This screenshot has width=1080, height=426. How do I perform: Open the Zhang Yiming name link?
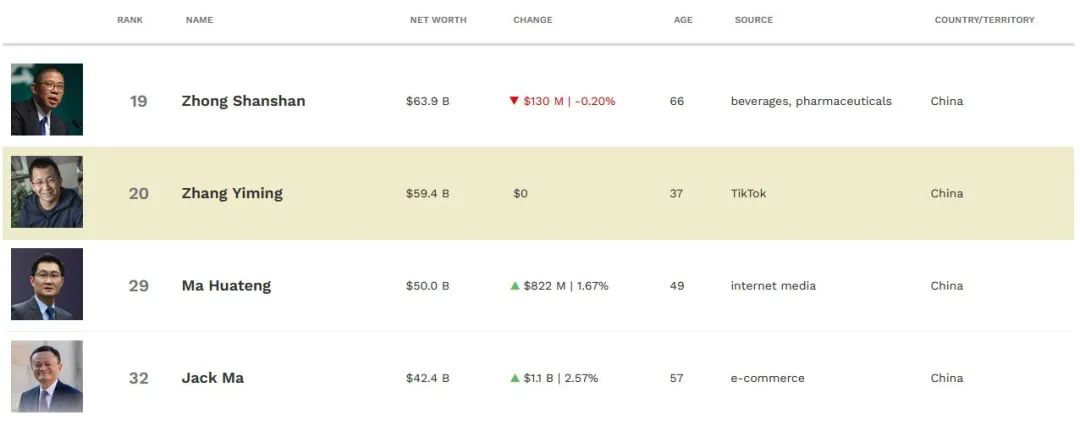232,193
